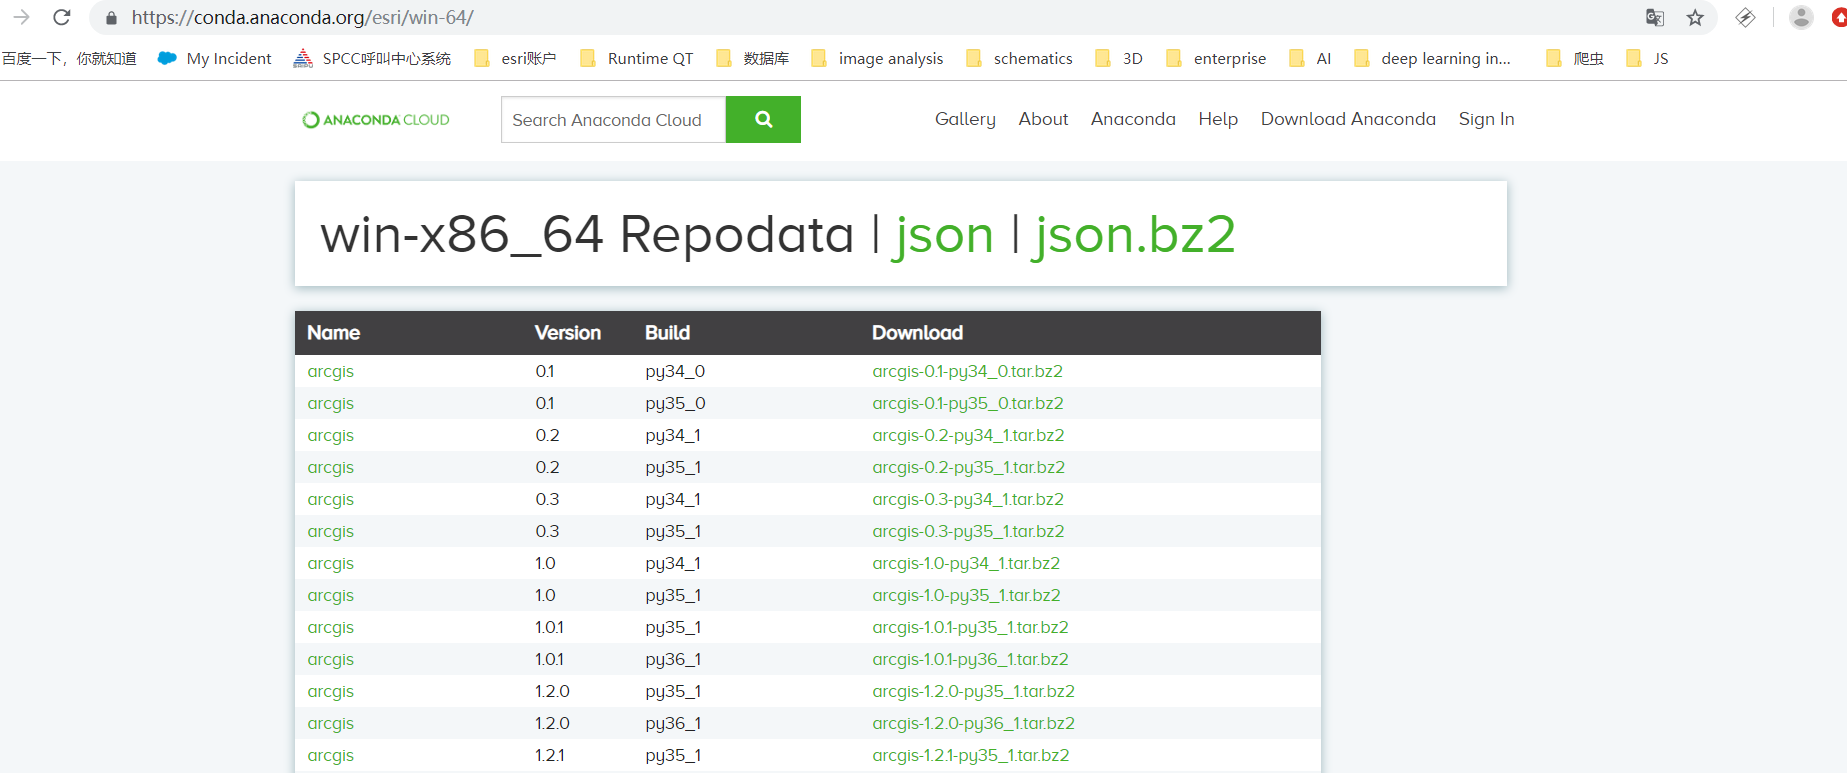Reload the page with the refresh icon

coord(62,17)
